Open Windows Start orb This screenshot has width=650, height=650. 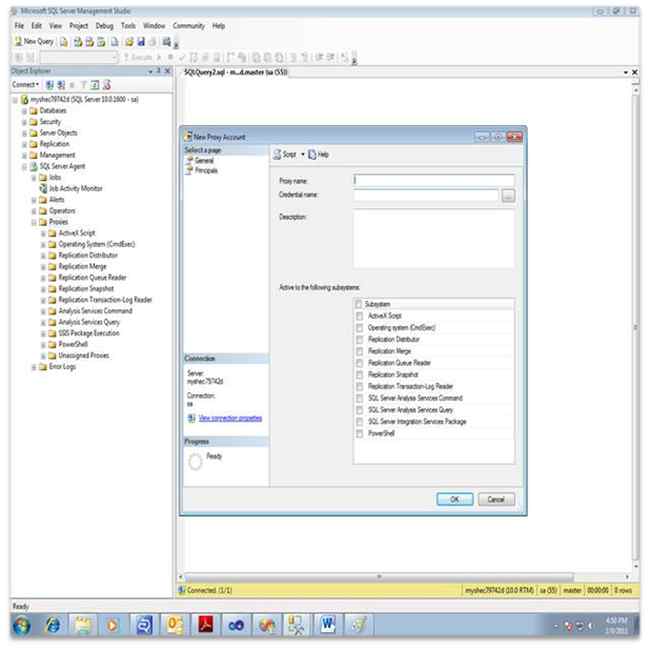(22, 625)
